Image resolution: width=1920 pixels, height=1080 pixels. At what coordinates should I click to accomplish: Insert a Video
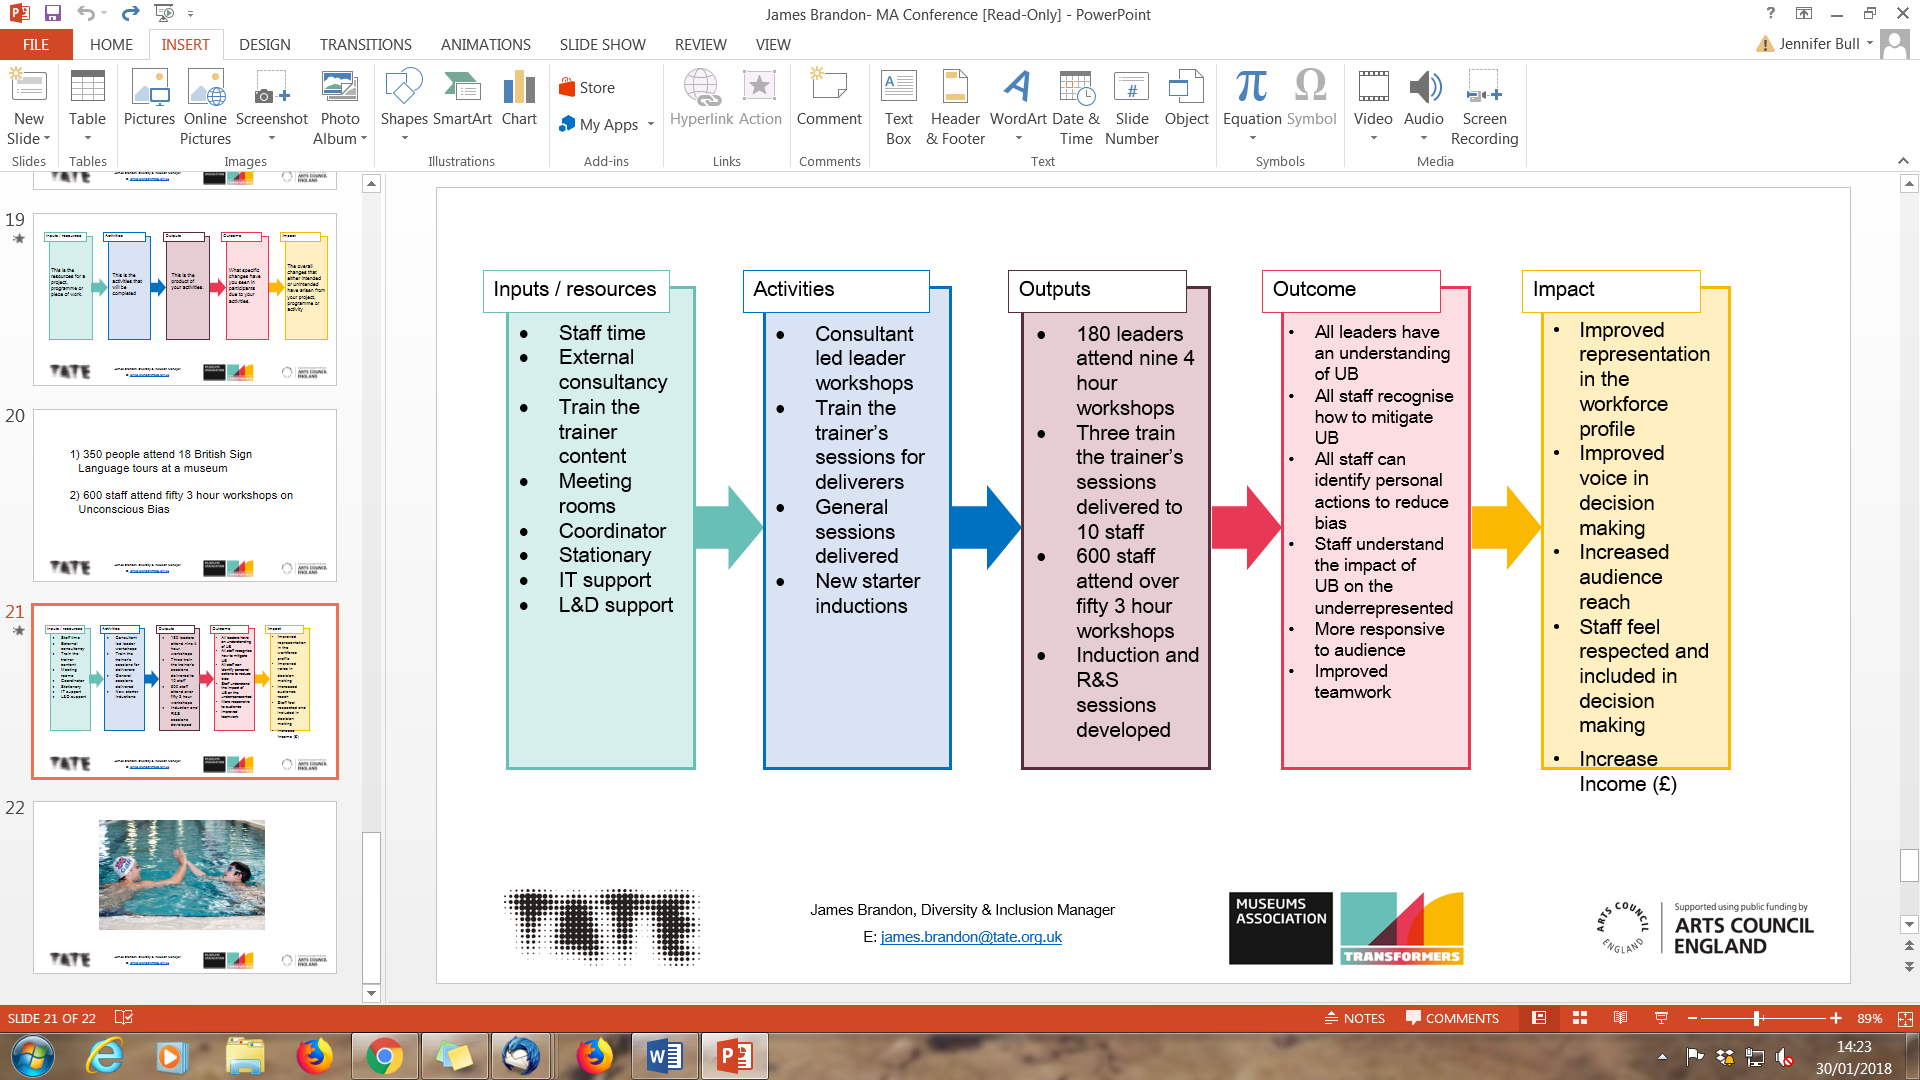pyautogui.click(x=1373, y=105)
